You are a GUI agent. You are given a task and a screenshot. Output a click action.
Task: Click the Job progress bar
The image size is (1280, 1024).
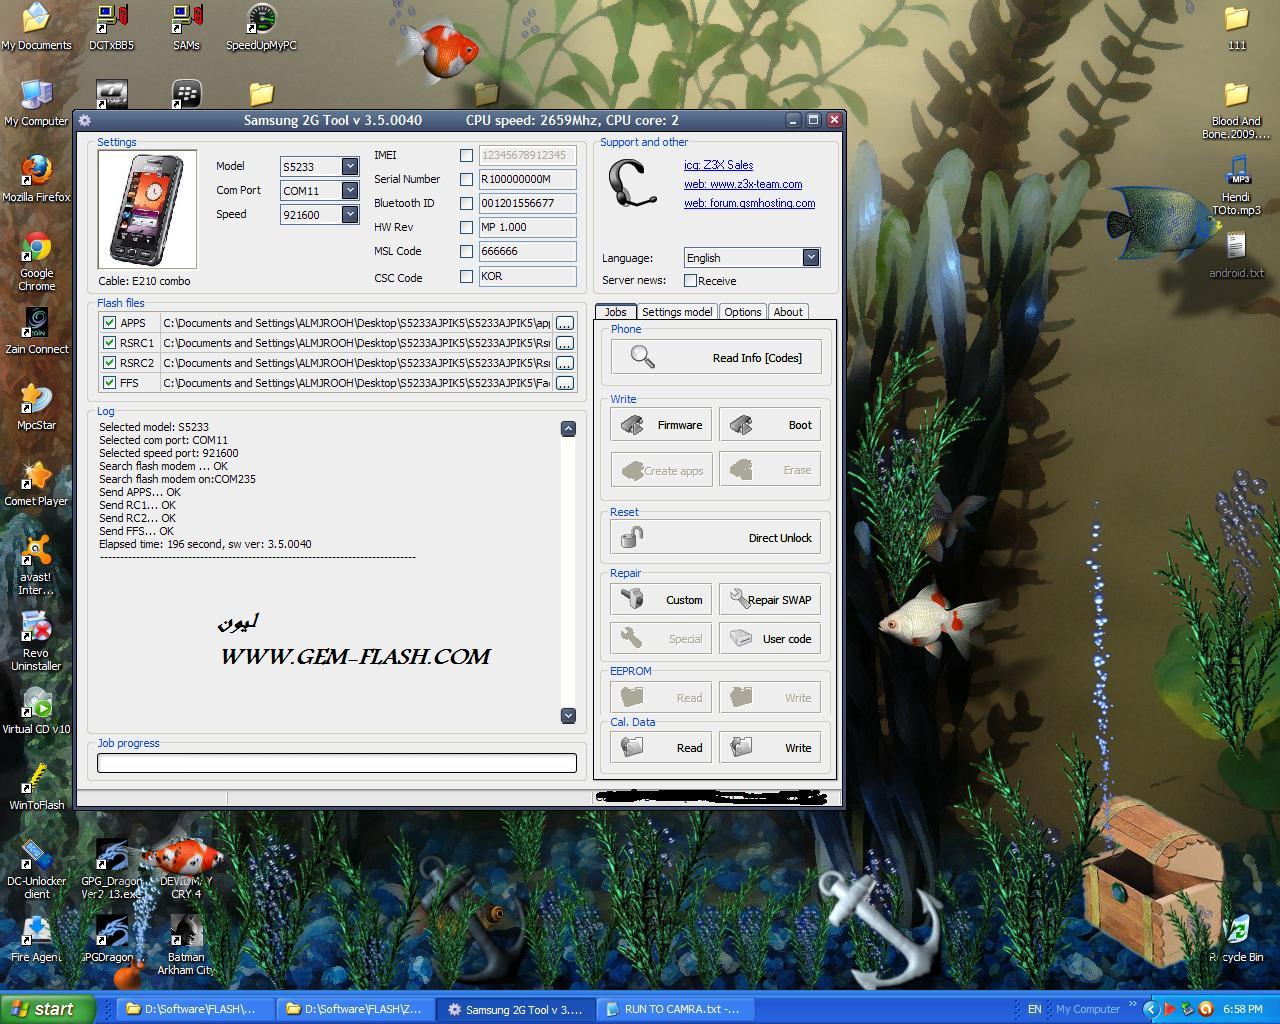tap(337, 763)
